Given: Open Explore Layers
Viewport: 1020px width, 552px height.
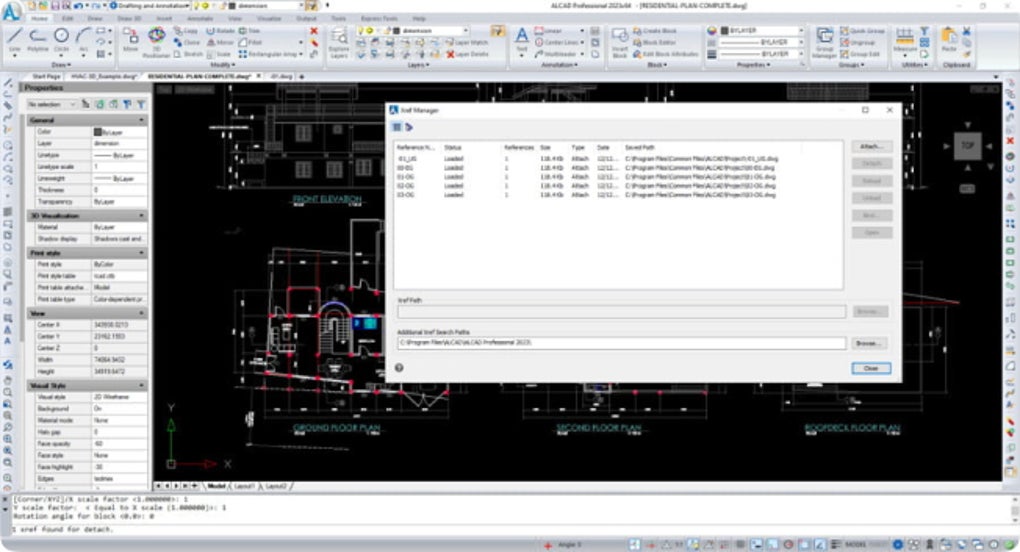Looking at the screenshot, I should point(339,43).
